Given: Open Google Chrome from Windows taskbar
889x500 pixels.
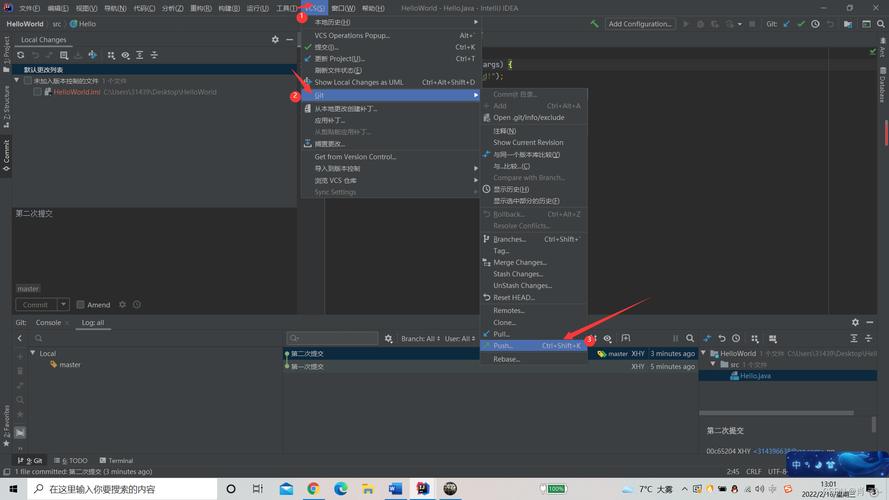Looking at the screenshot, I should 314,489.
